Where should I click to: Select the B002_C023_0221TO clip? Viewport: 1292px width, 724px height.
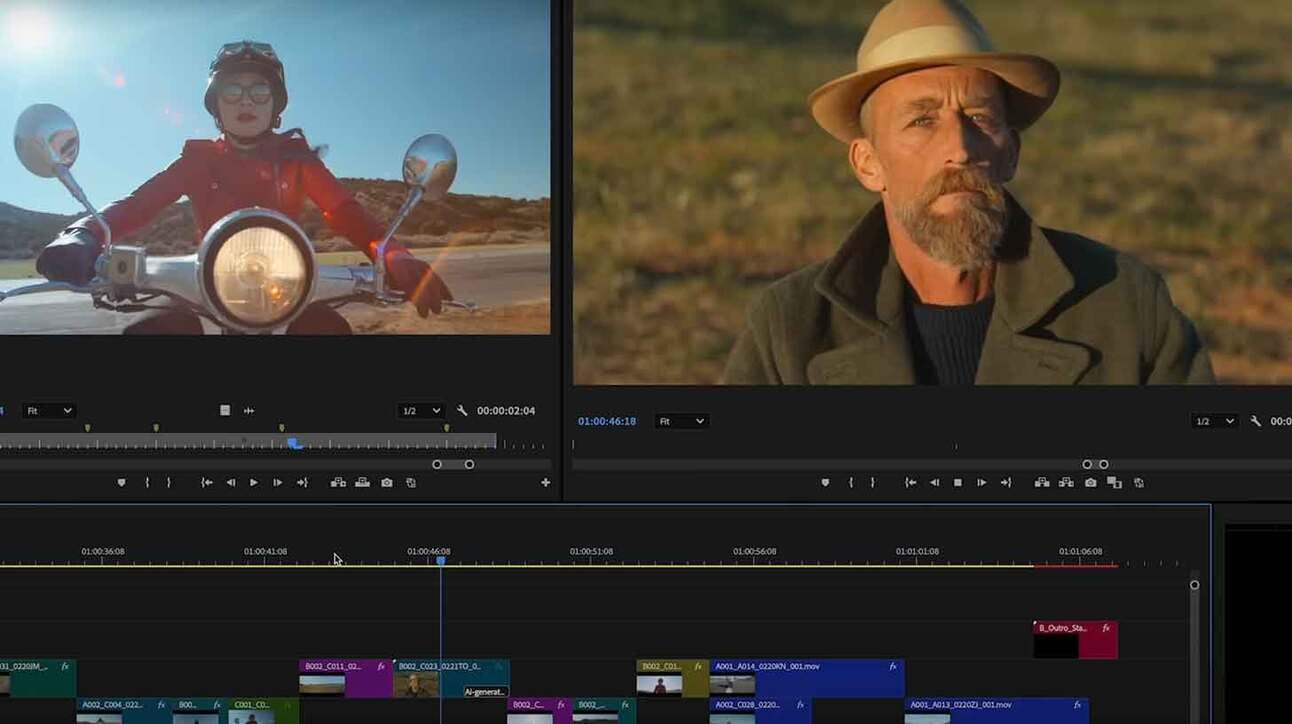point(451,678)
